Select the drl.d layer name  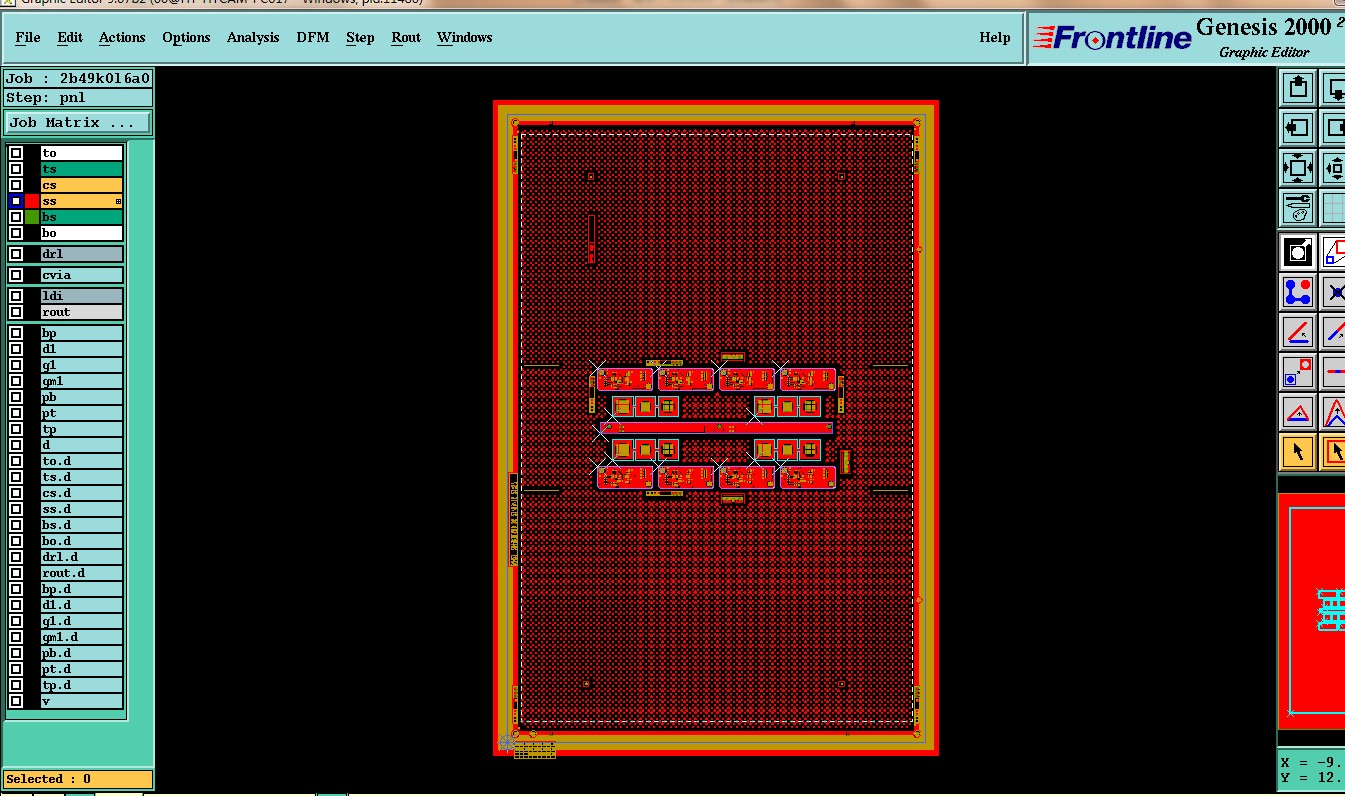(x=82, y=557)
